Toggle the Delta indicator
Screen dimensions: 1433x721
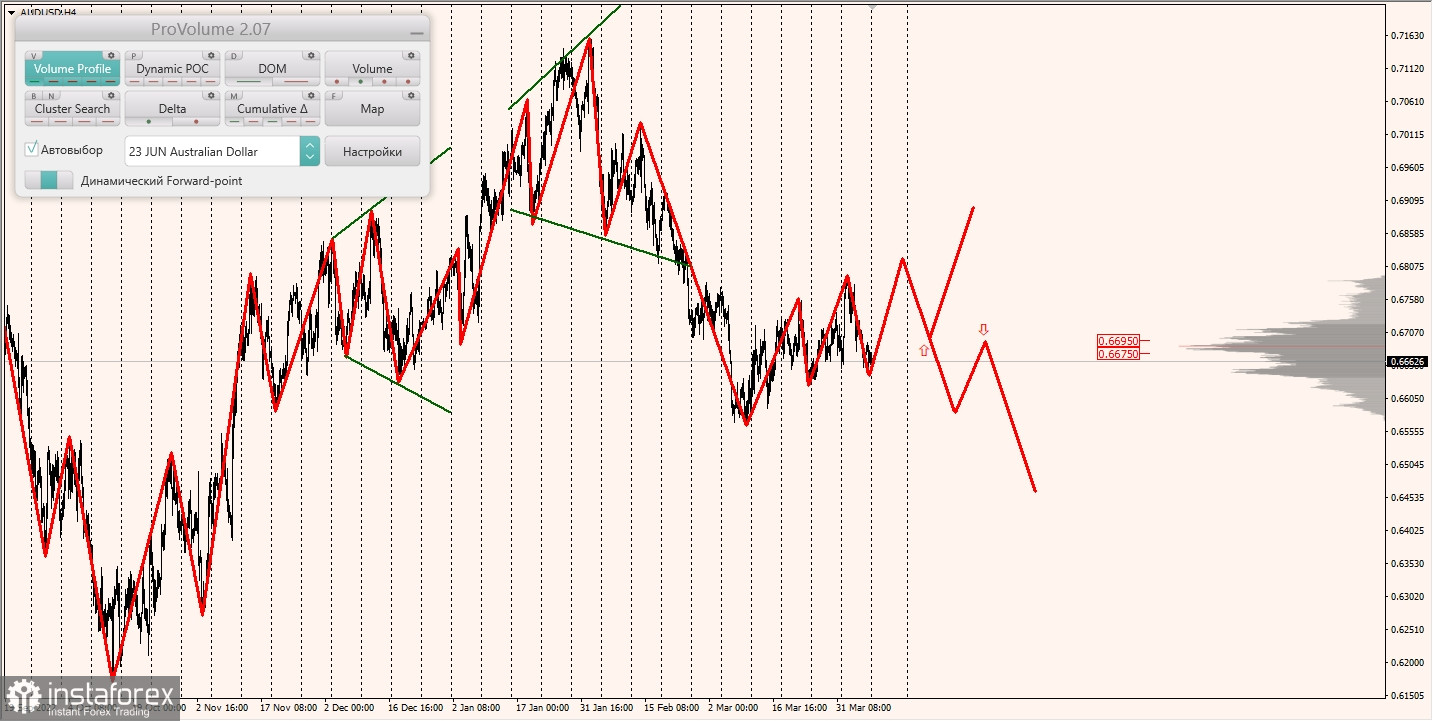point(172,109)
